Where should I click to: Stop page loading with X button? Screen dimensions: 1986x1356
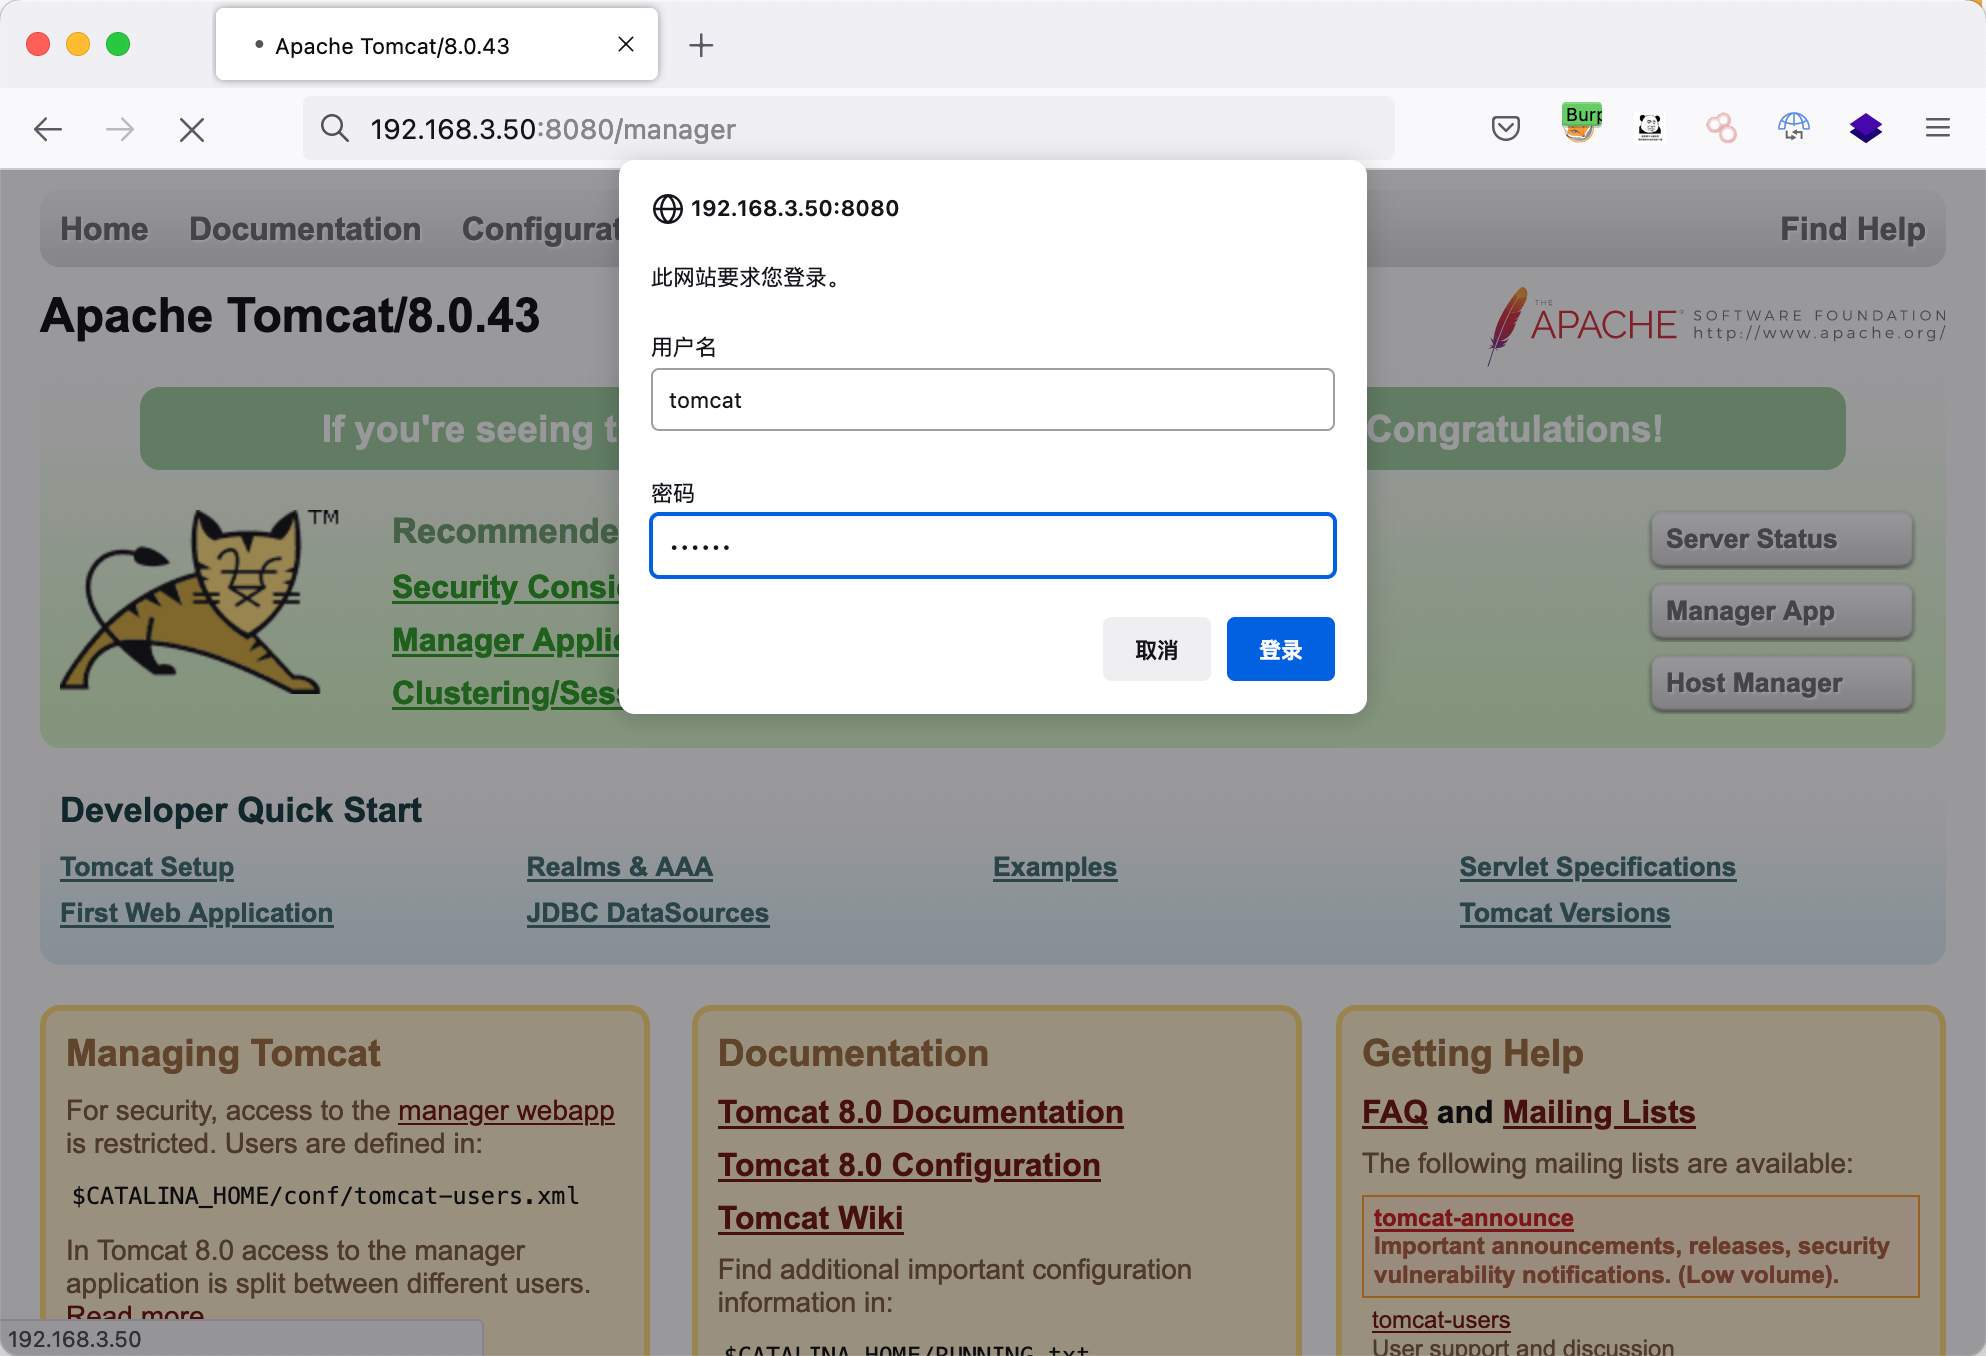point(192,130)
